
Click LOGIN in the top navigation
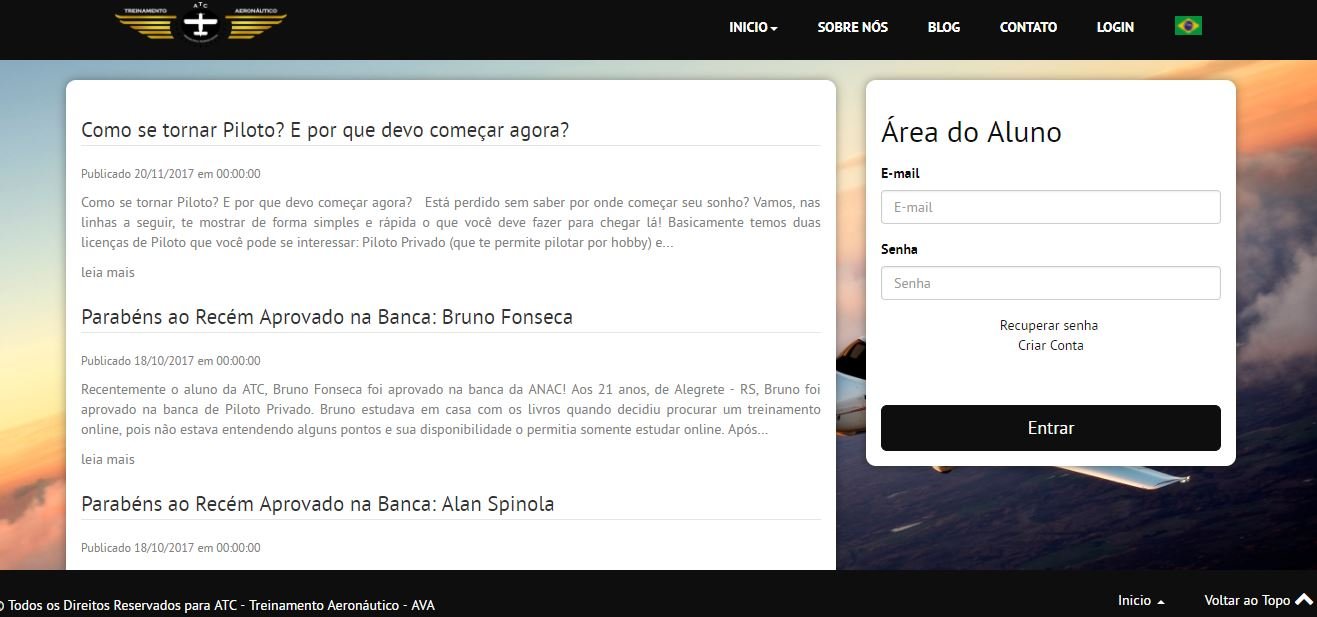[x=1115, y=27]
